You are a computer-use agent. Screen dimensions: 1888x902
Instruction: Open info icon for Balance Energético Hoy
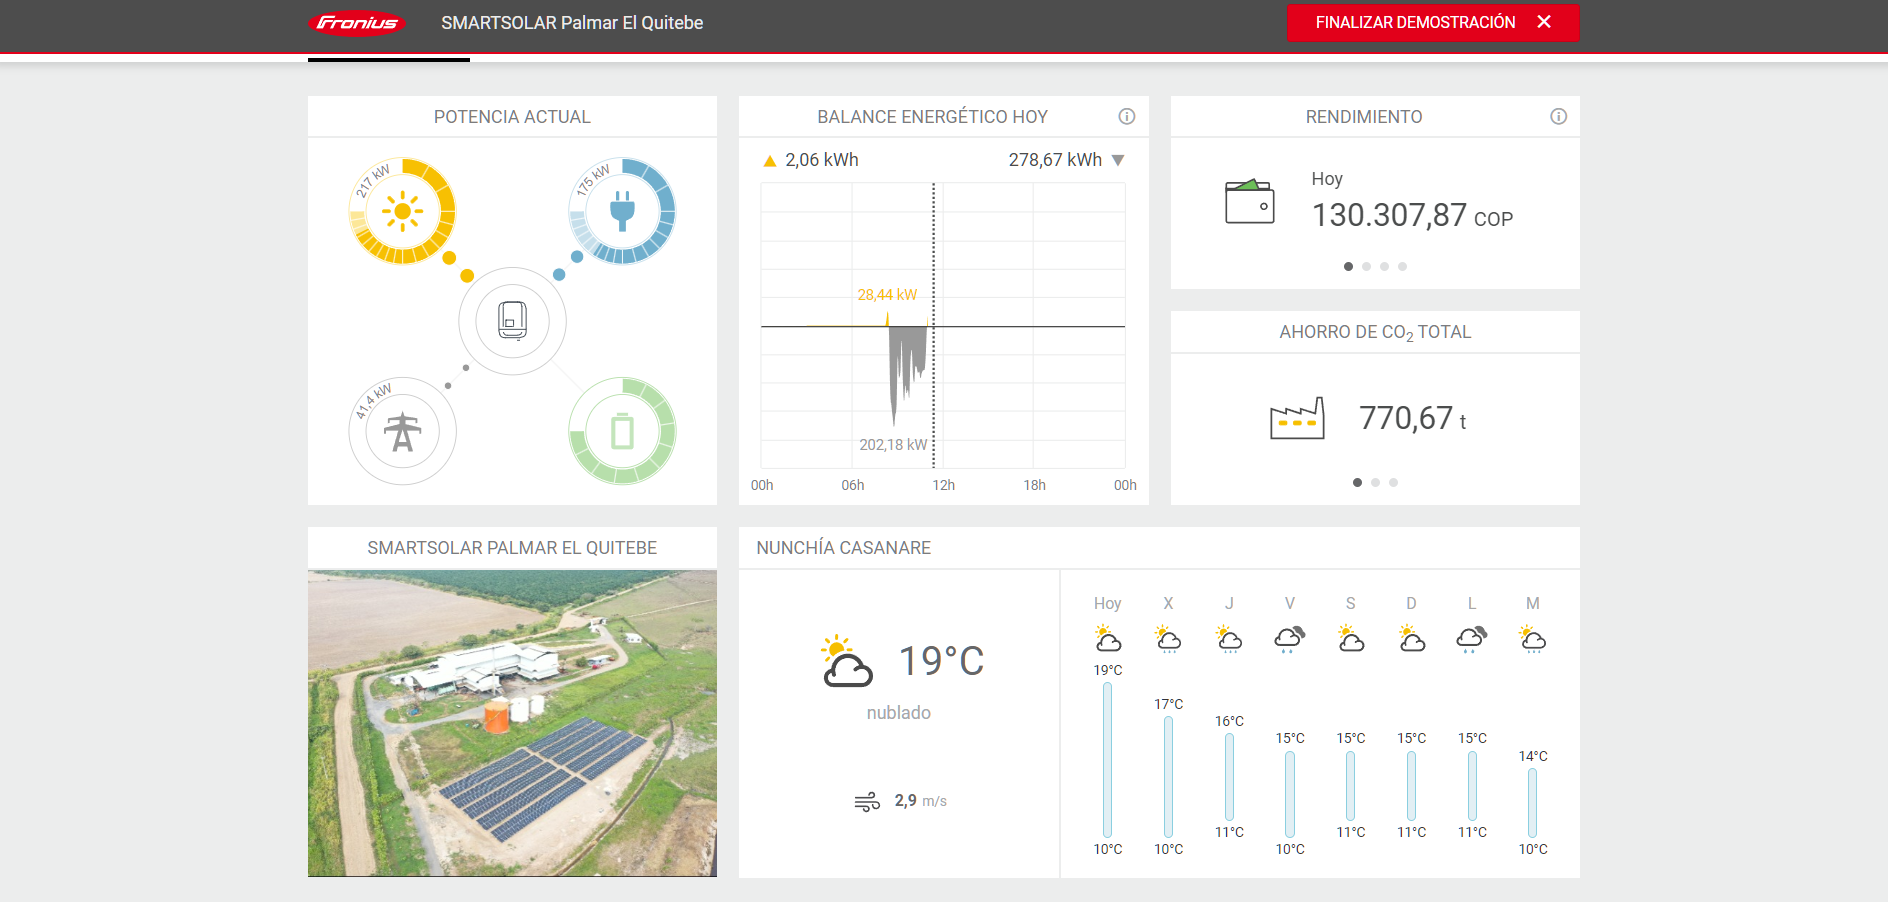coord(1126,117)
